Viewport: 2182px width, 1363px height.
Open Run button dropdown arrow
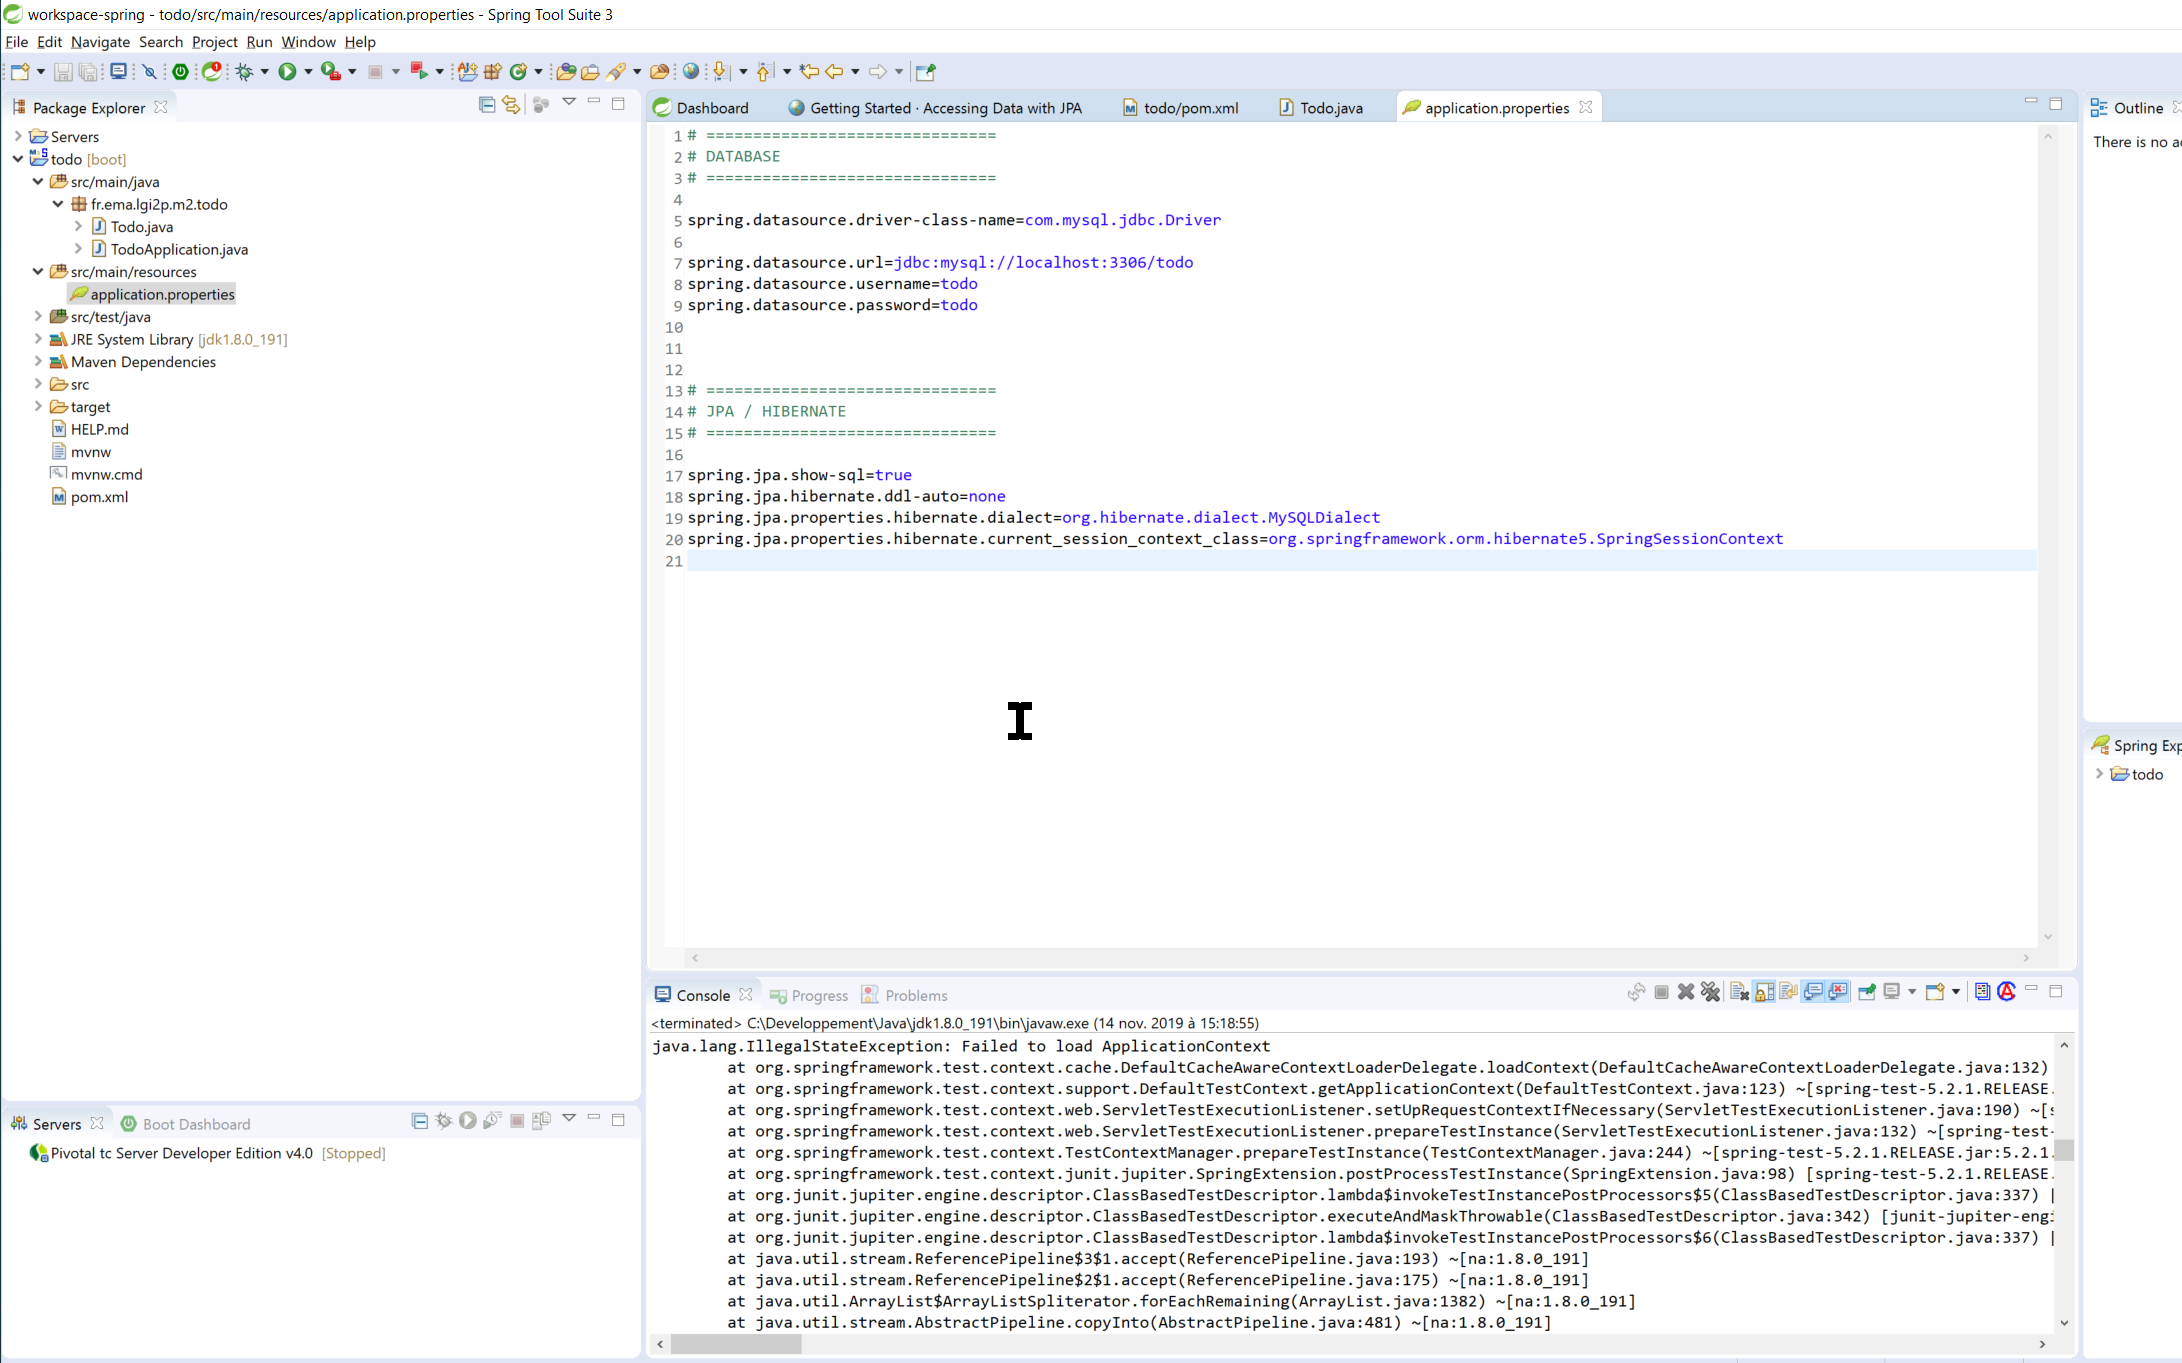(x=308, y=72)
